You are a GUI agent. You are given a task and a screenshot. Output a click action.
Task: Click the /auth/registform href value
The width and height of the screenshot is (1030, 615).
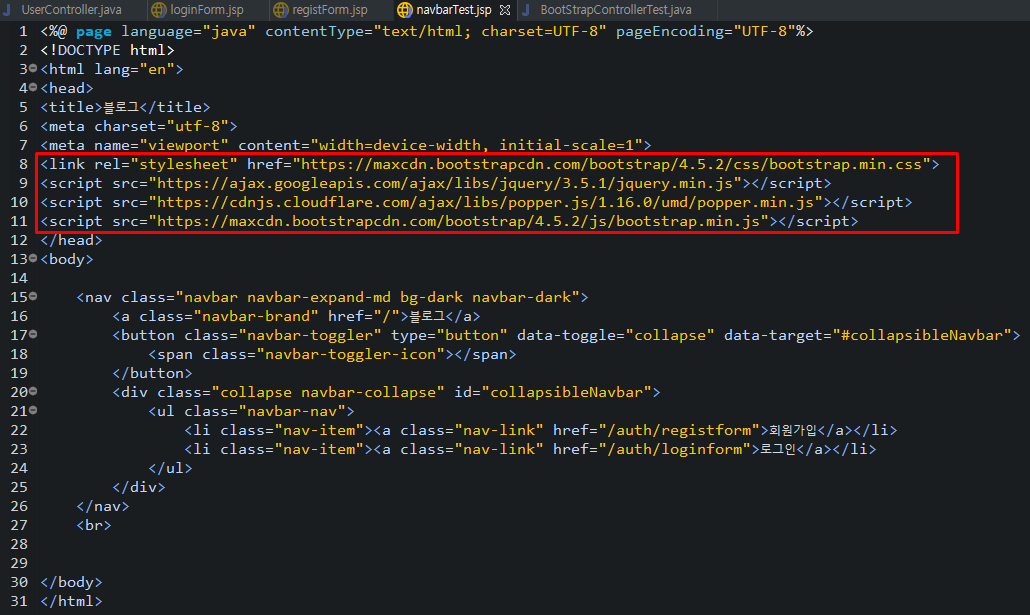coord(679,431)
